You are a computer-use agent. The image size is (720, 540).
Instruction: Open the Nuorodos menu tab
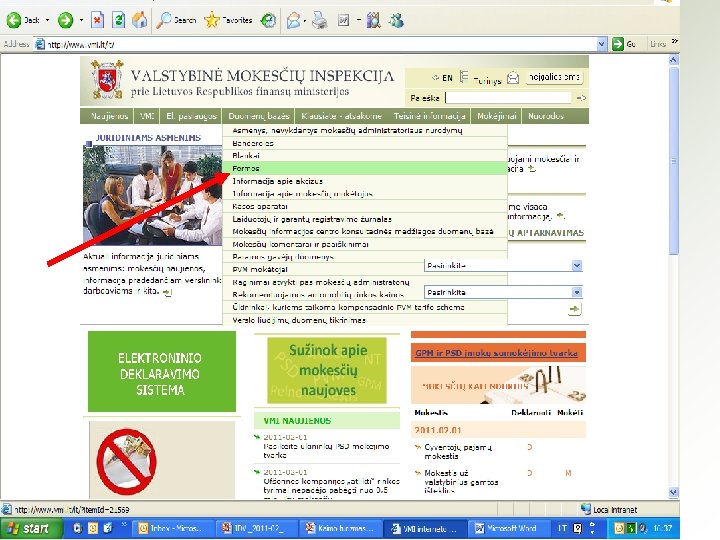tap(546, 116)
